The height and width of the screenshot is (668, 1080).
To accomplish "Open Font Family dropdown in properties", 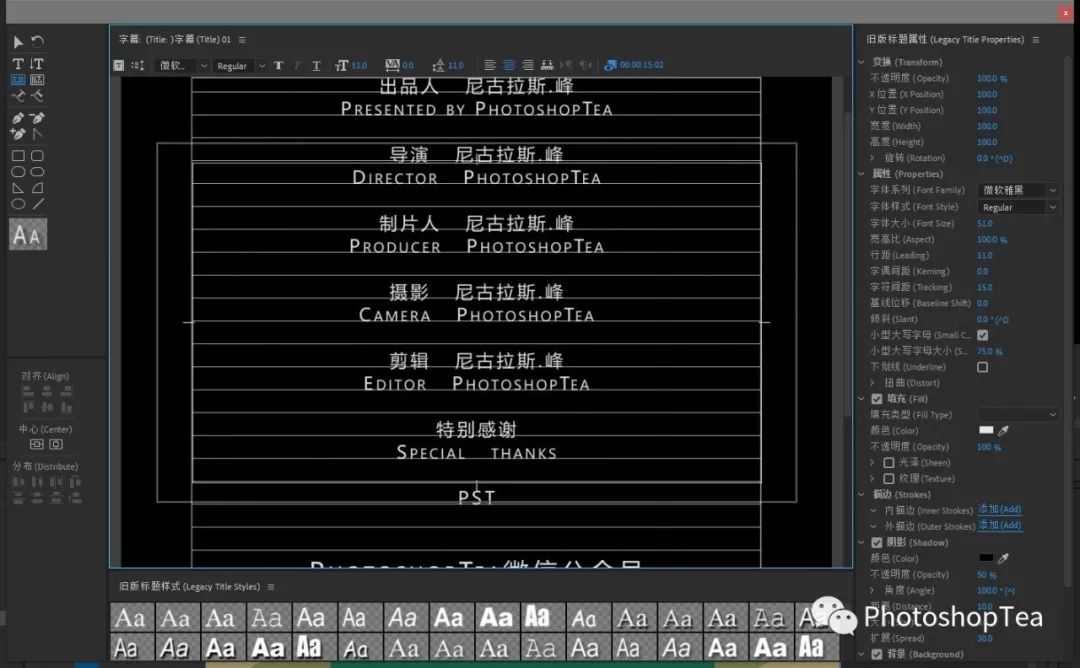I will pos(1019,190).
